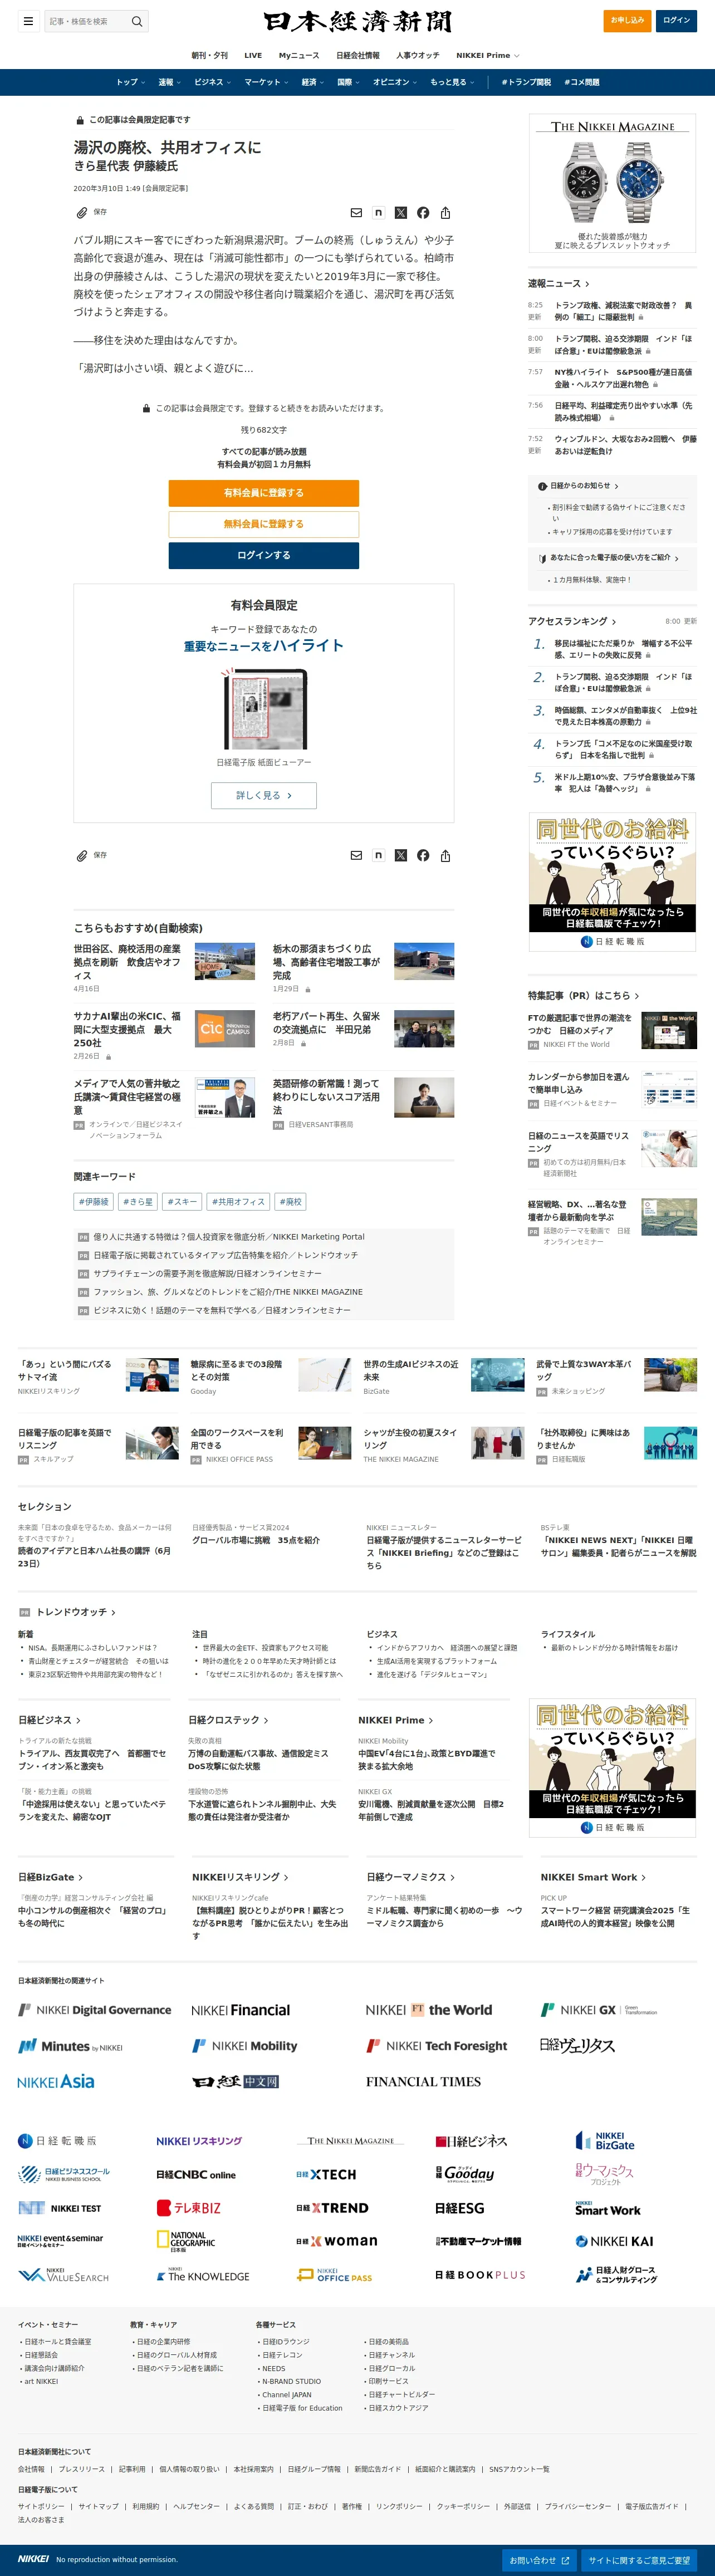Open the share sheet icon under the article date
715x2576 pixels.
(445, 213)
